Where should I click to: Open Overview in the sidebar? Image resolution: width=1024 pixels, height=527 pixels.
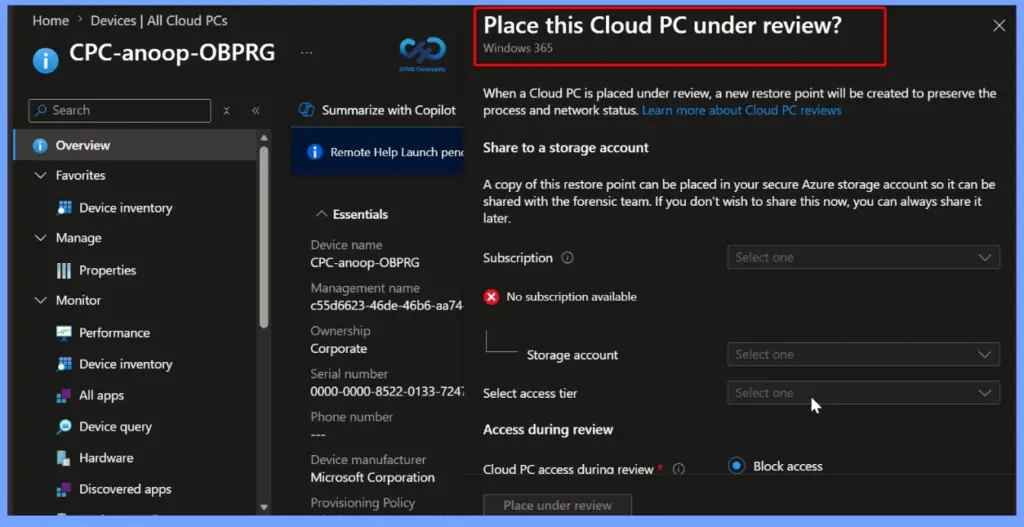point(135,146)
